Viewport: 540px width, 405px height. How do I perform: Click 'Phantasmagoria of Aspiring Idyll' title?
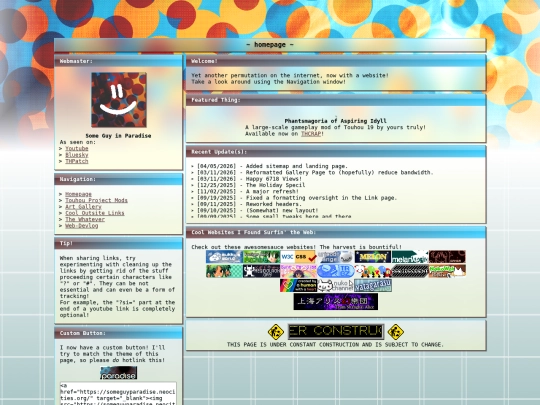point(335,121)
